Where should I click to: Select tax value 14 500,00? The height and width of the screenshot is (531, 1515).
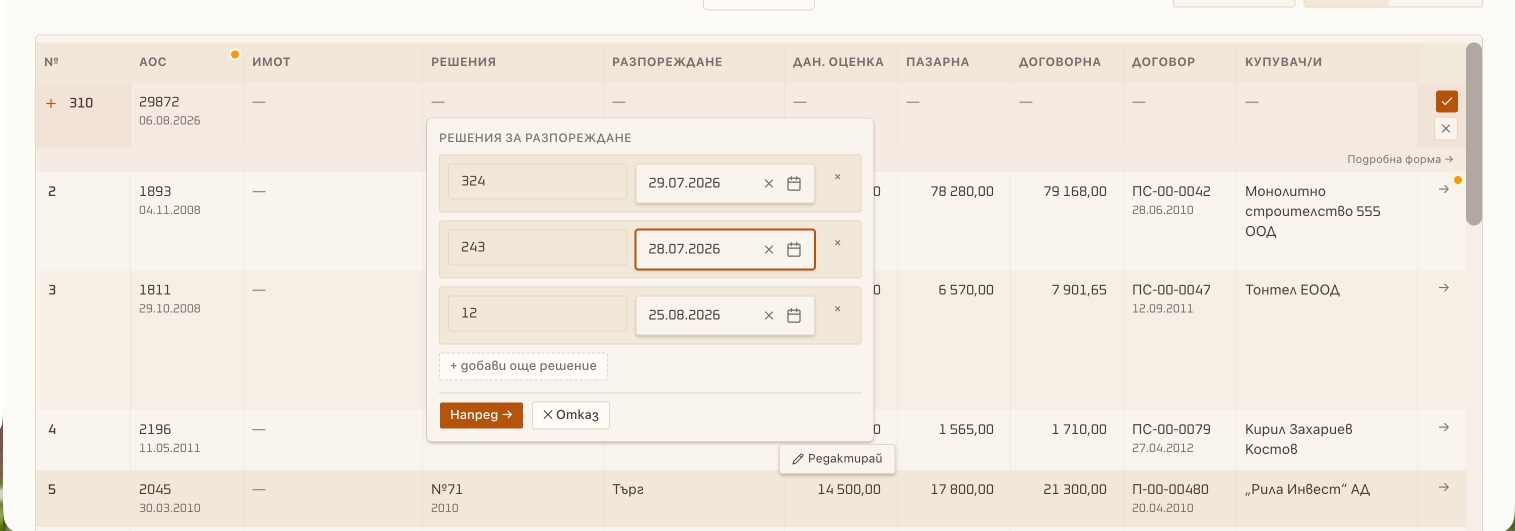pos(849,489)
